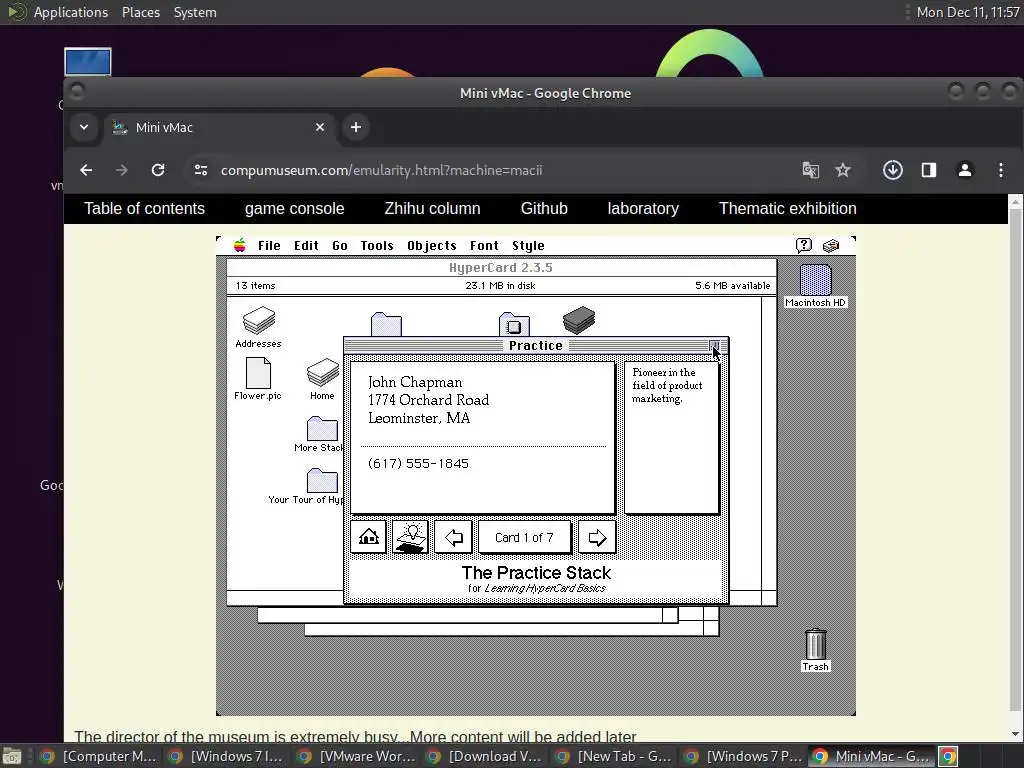The image size is (1024, 768).
Task: Click the site information icon in address bar
Action: coord(200,170)
